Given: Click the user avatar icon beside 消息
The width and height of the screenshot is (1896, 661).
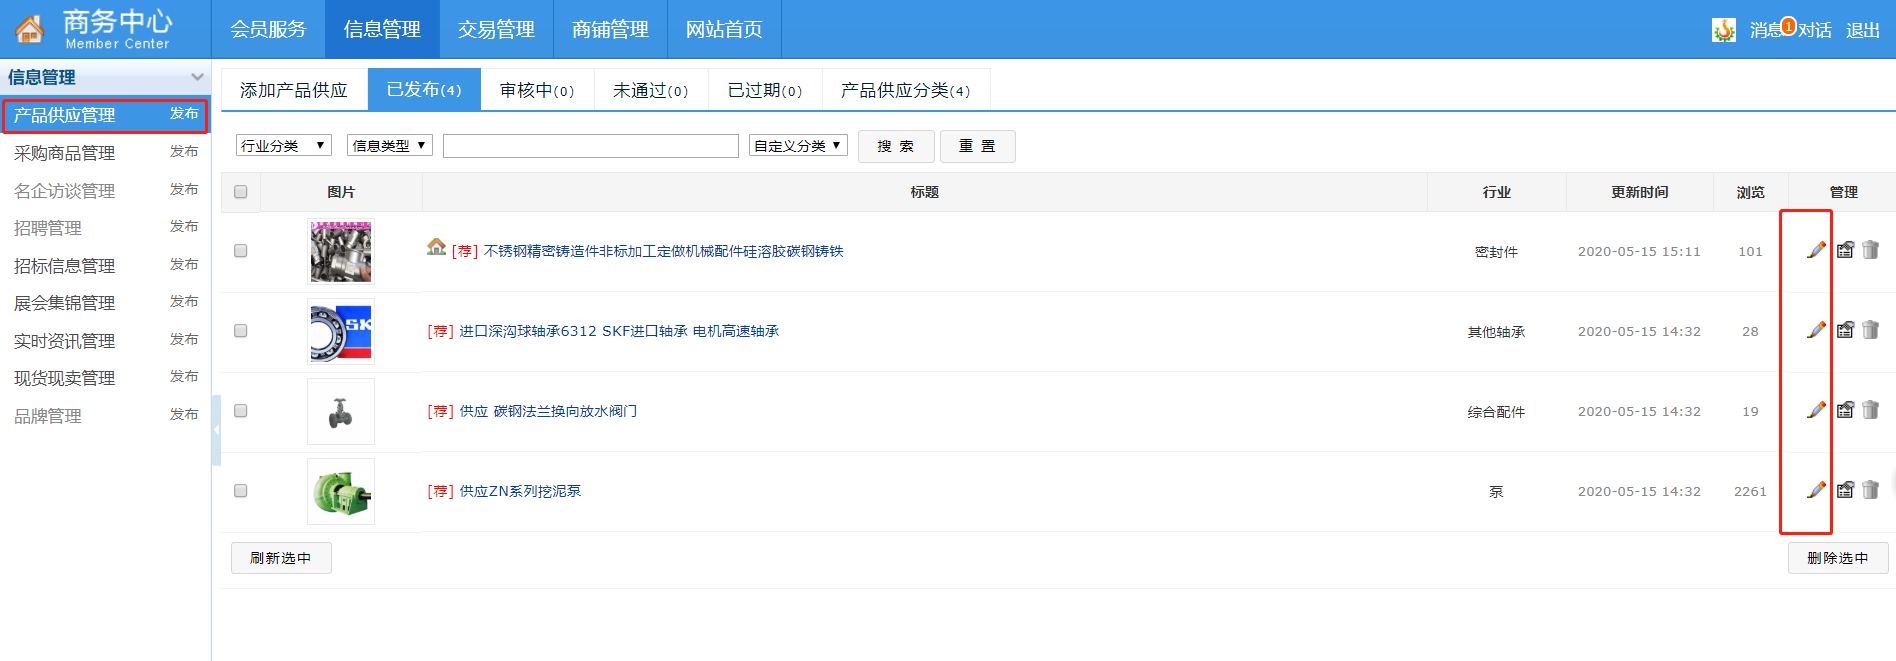Looking at the screenshot, I should click(x=1723, y=30).
